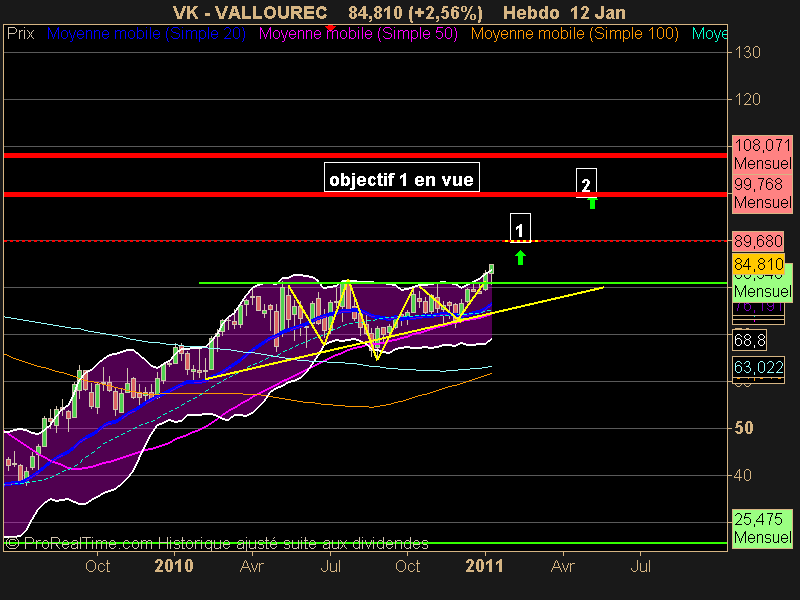This screenshot has height=600, width=800.
Task: Select the 84,810 (+2,56%) quote in title
Action: click(415, 13)
